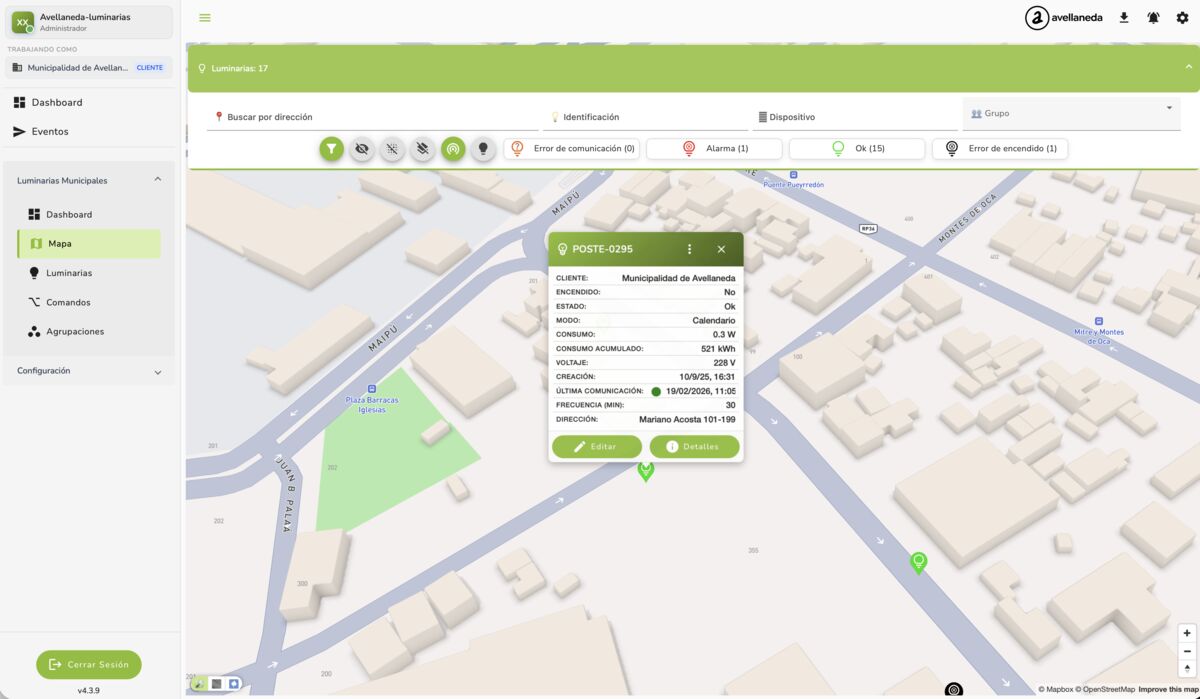Open POSTE-0295 three-dot options menu

[x=689, y=249]
